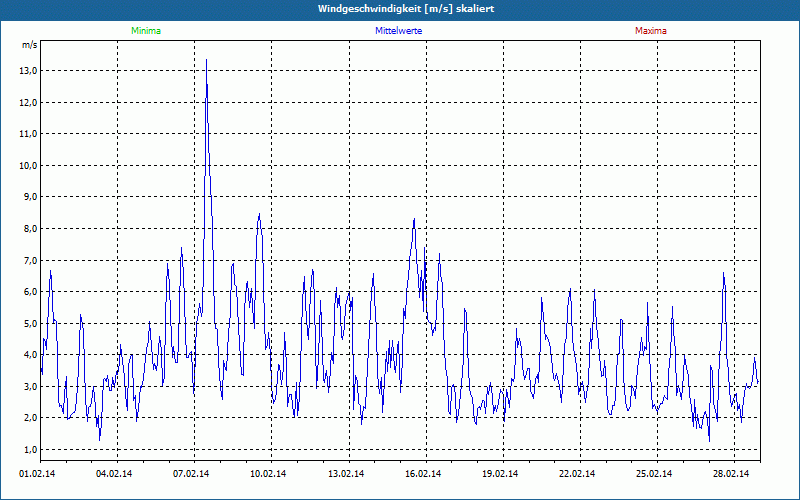This screenshot has height=500, width=800.
Task: Click the 13.02.14 date label
Action: (346, 474)
